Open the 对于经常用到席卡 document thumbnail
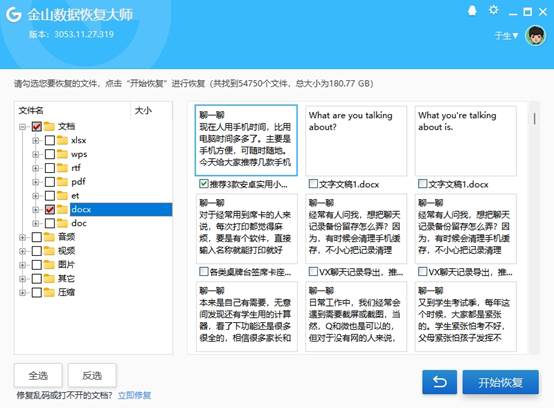 pos(247,228)
